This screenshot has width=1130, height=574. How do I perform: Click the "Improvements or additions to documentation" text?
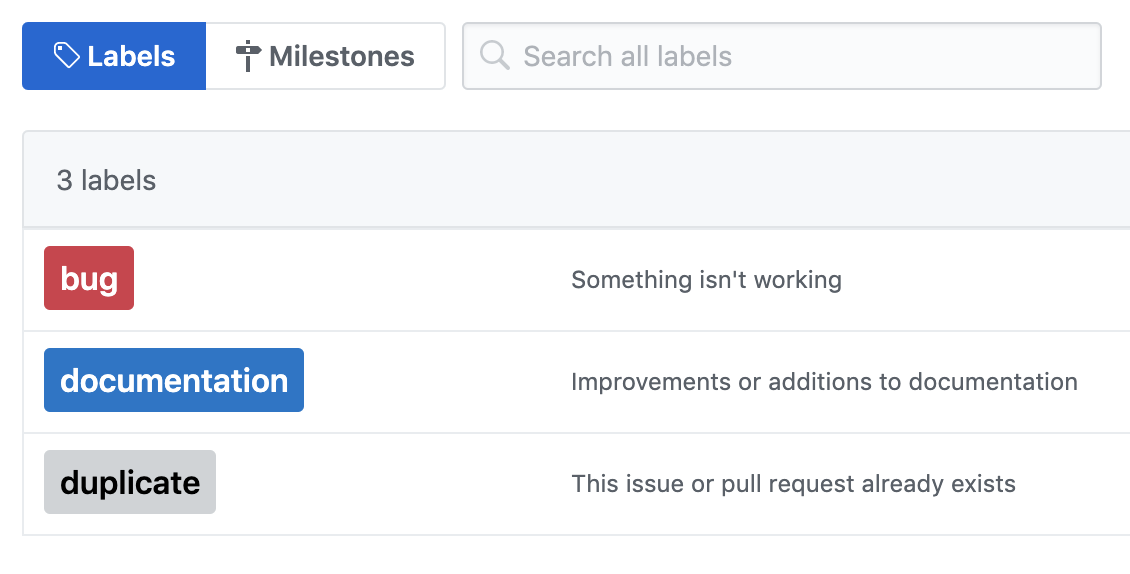click(824, 381)
